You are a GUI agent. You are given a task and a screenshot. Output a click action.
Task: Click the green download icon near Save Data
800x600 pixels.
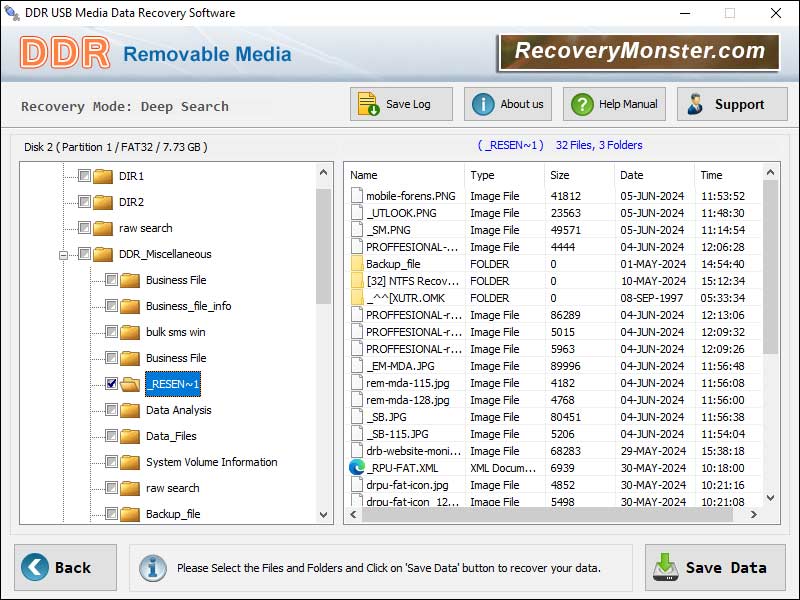tap(665, 567)
